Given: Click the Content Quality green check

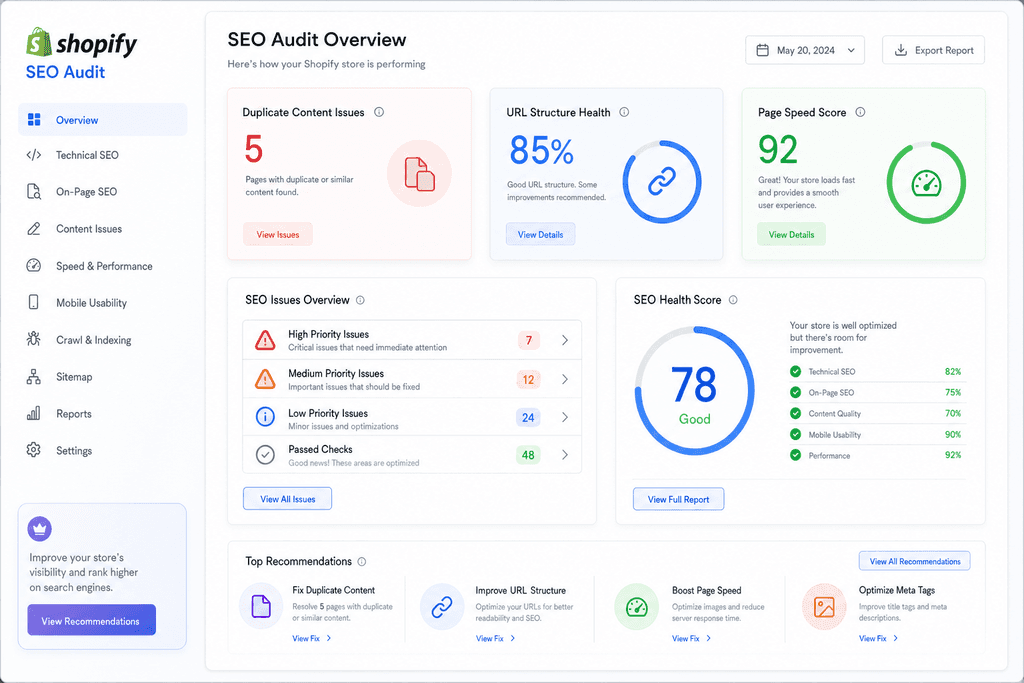Looking at the screenshot, I should (795, 413).
